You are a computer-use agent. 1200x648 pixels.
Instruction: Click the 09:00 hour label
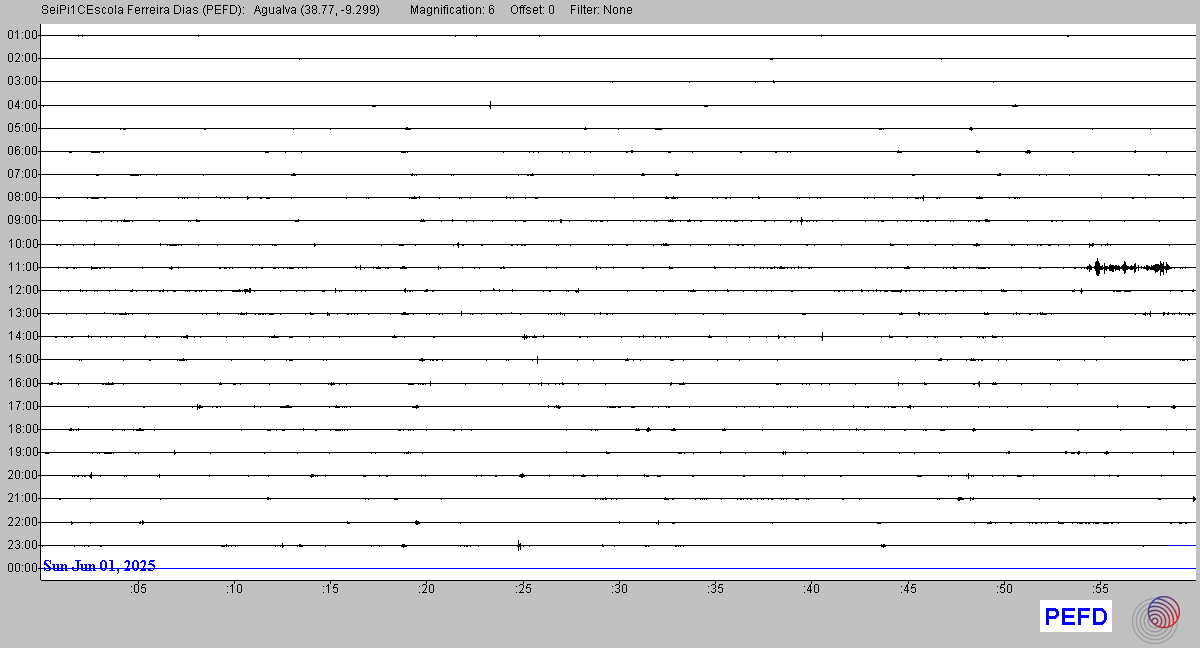22,220
